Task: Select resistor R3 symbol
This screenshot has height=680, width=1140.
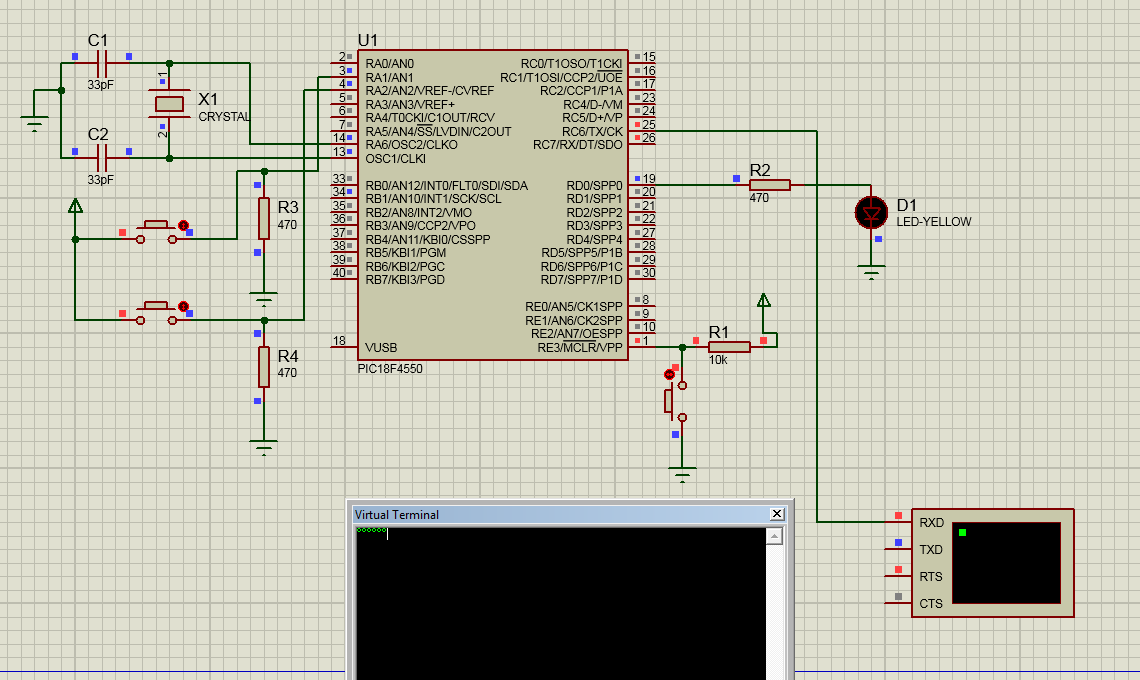Action: pyautogui.click(x=264, y=217)
